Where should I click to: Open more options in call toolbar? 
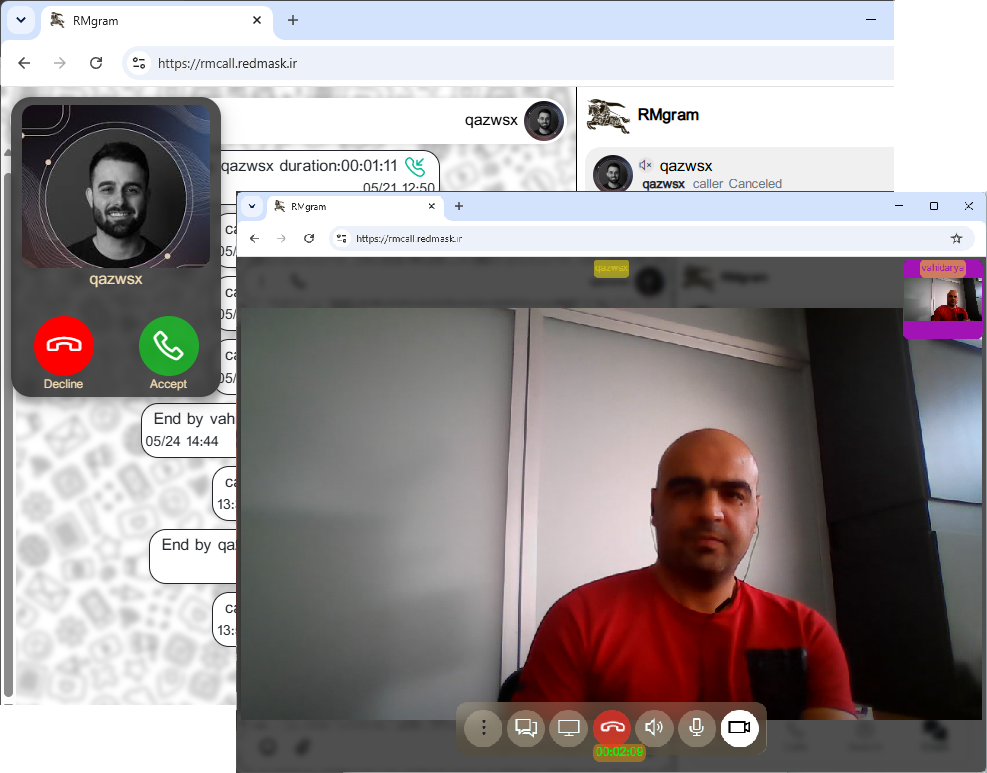tap(483, 728)
